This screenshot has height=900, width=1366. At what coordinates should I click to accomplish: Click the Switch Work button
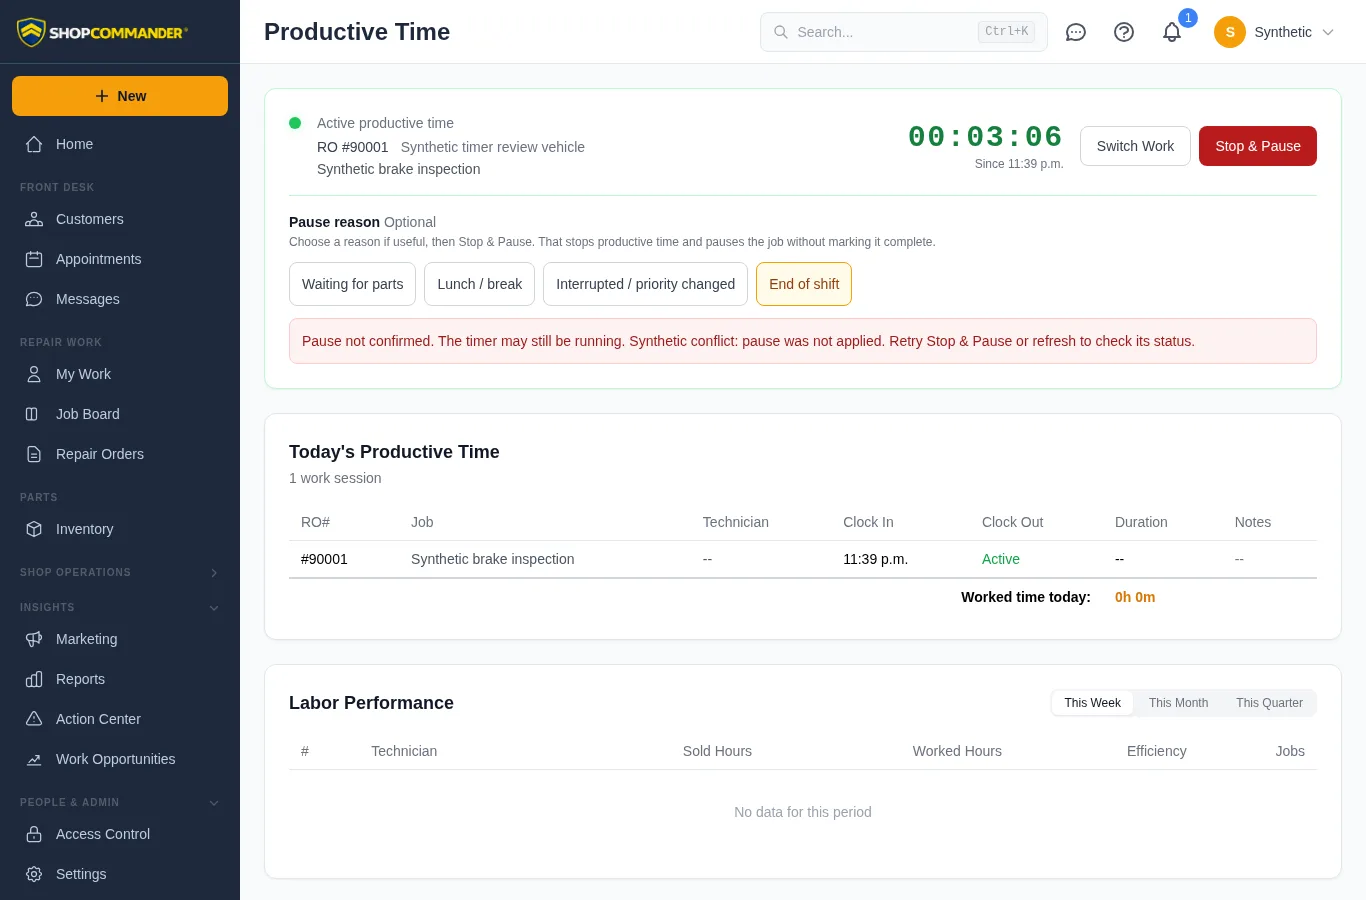[1135, 146]
